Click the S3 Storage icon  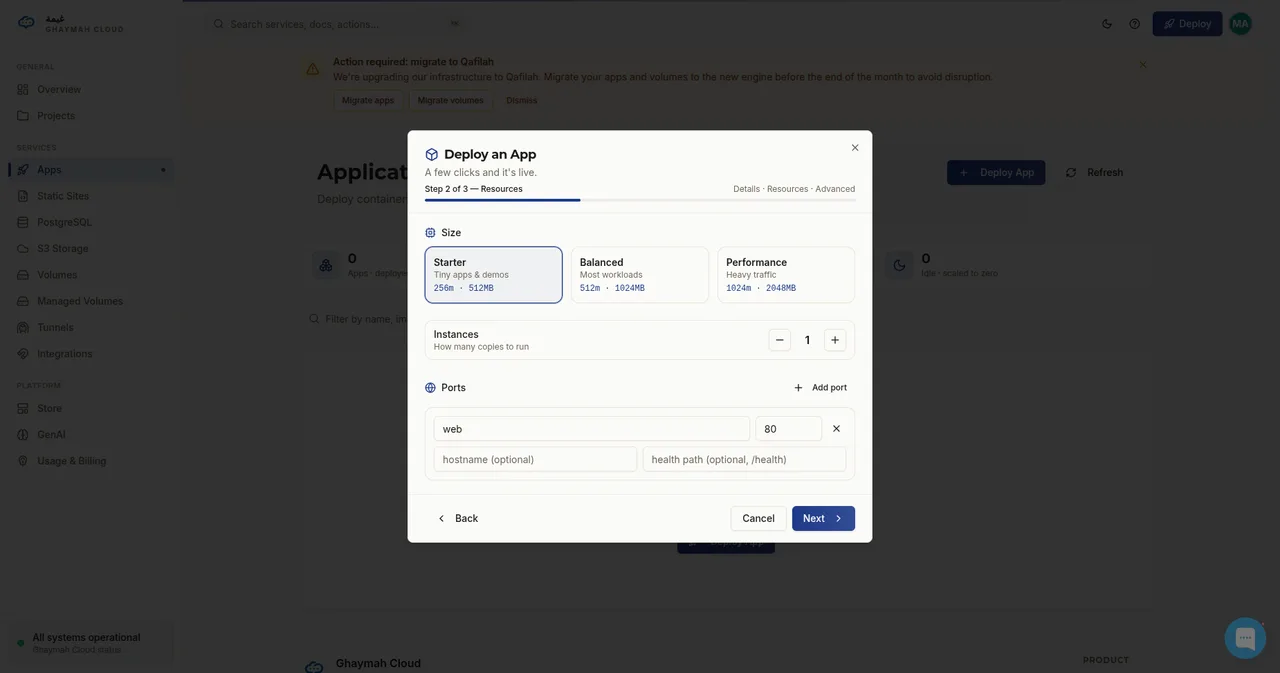point(23,249)
